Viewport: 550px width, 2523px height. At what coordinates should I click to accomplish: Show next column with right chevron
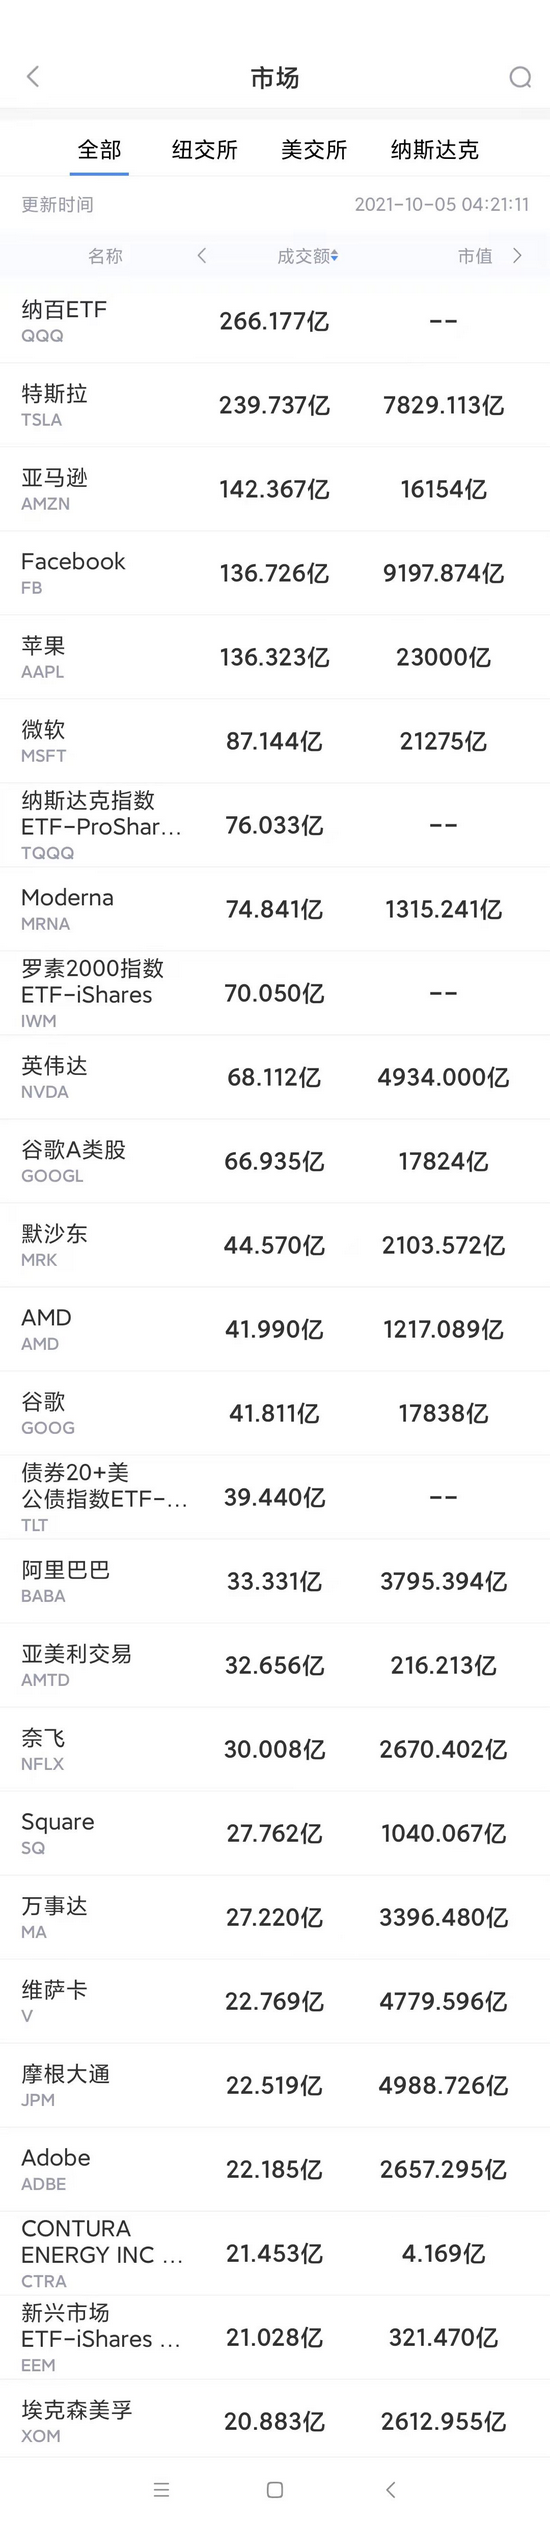(517, 256)
